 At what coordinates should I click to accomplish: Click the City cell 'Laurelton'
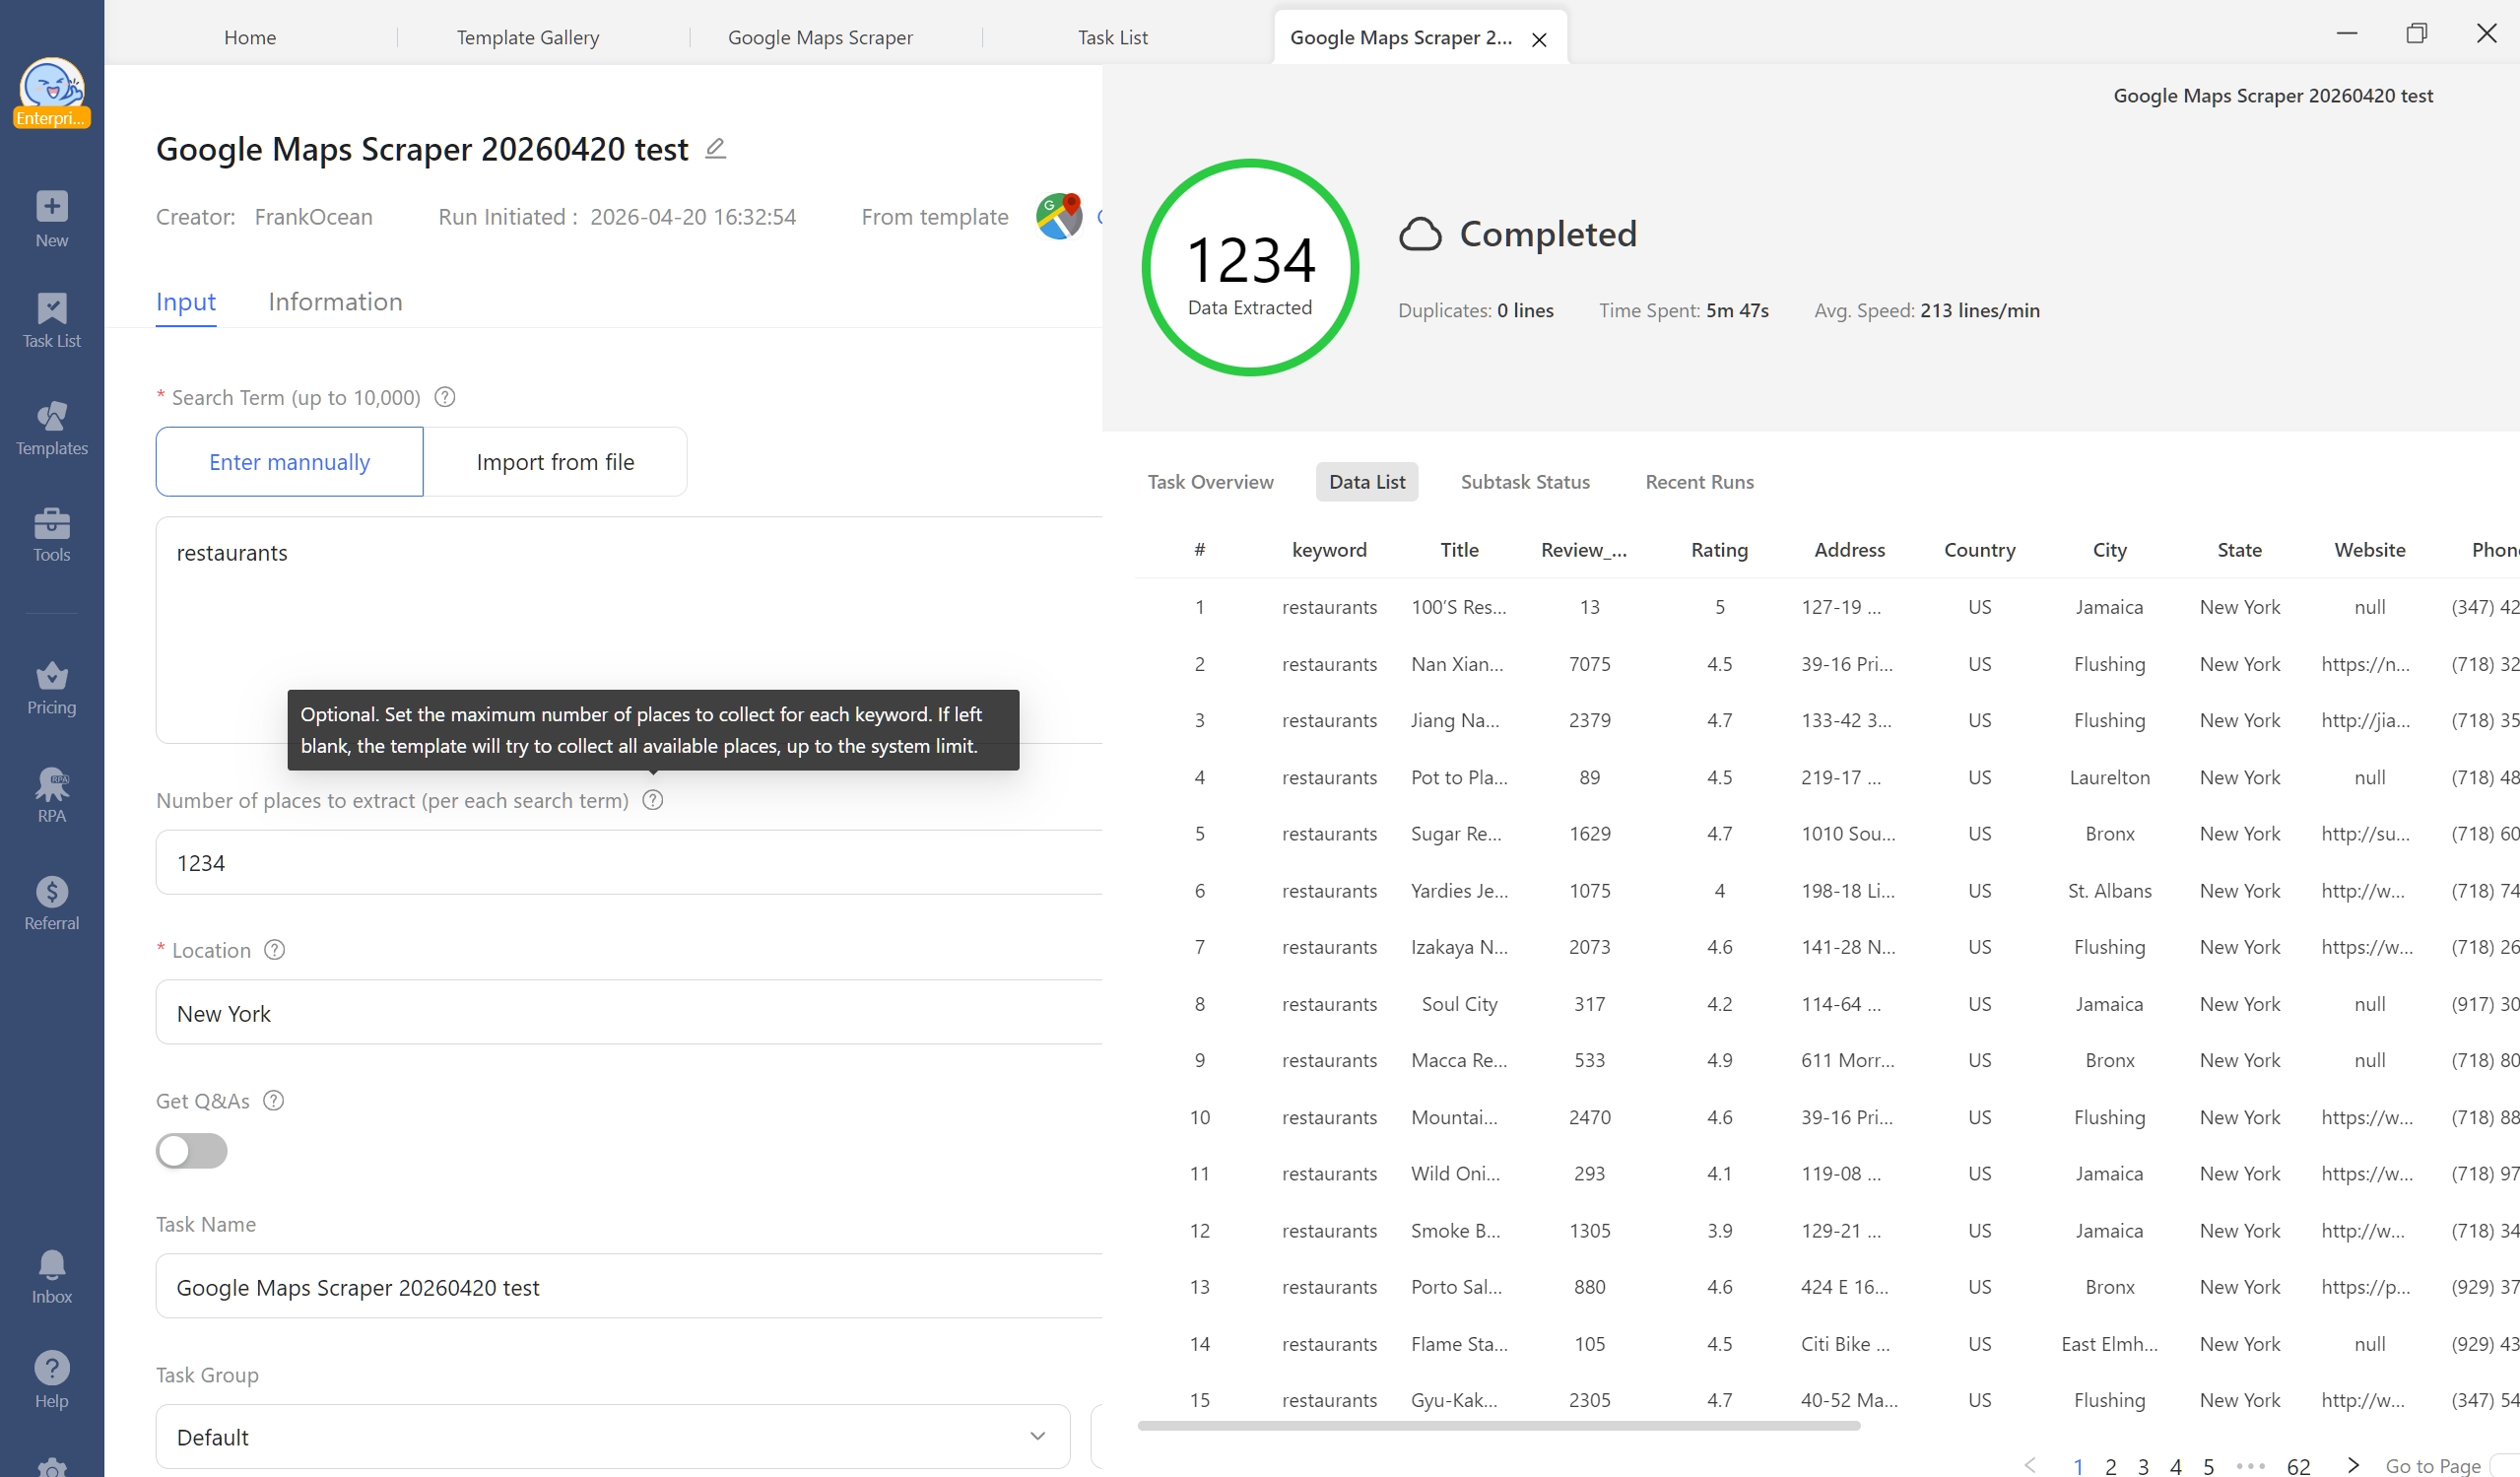click(x=2109, y=777)
